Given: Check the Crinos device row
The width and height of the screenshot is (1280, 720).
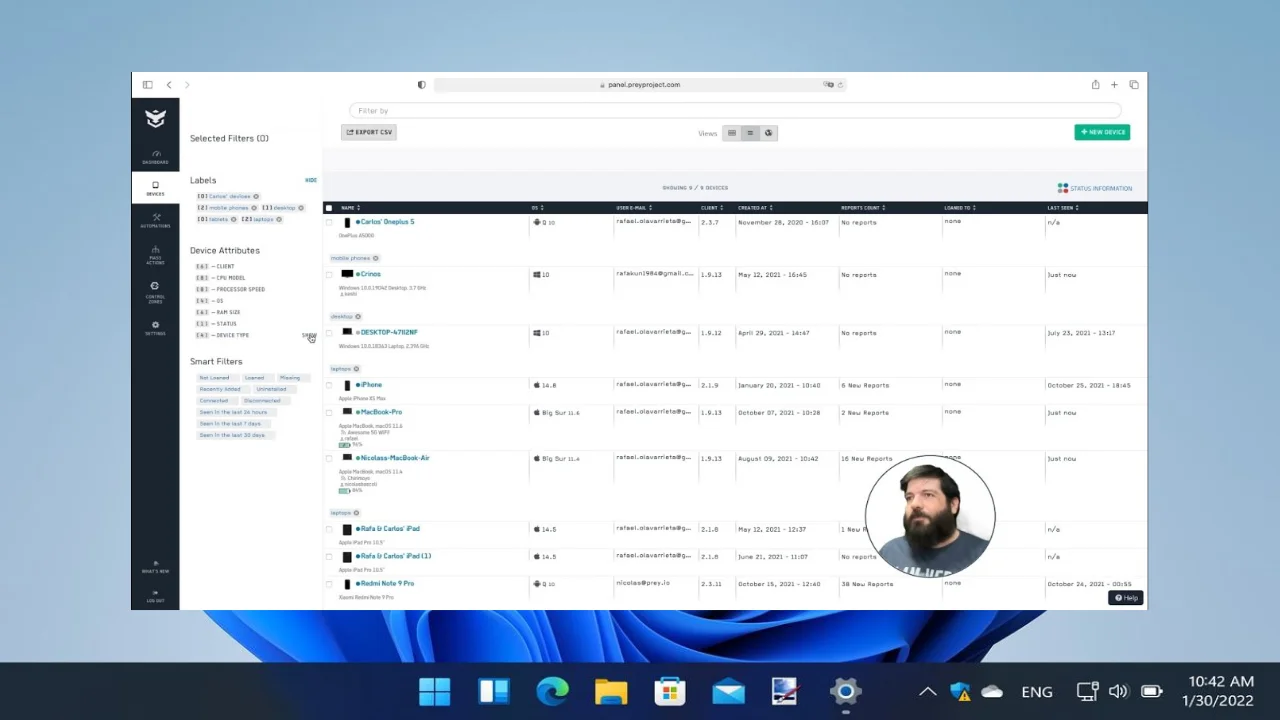Looking at the screenshot, I should (329, 274).
